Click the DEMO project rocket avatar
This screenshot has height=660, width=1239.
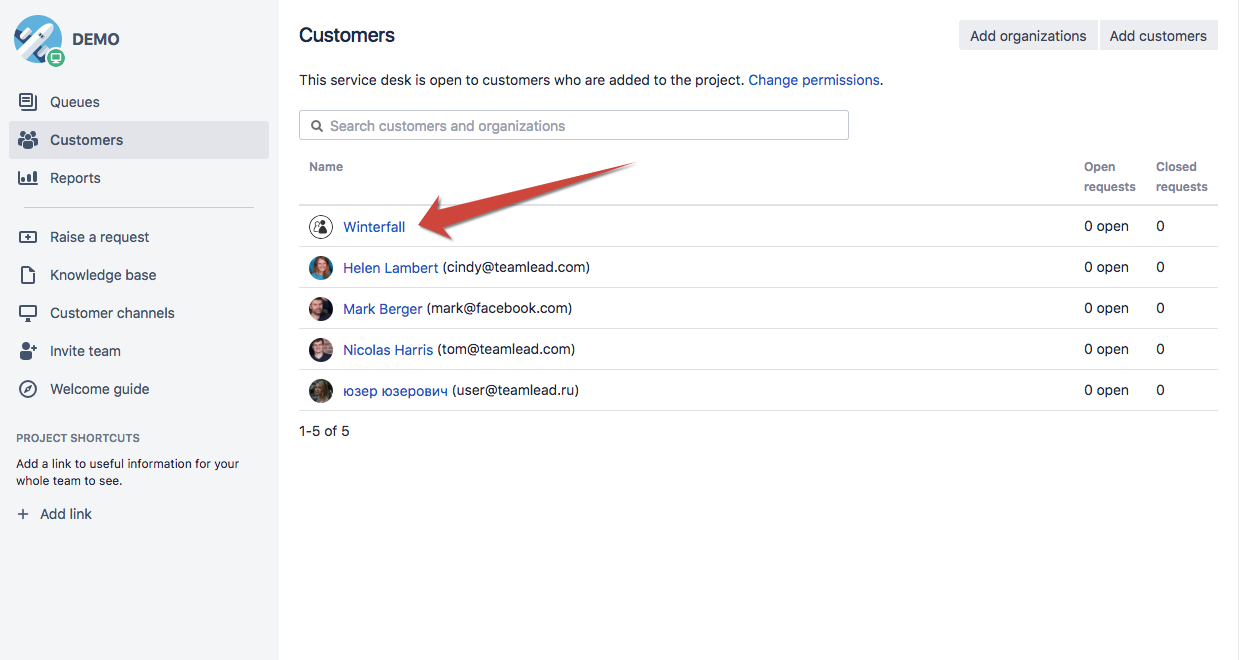[x=37, y=39]
